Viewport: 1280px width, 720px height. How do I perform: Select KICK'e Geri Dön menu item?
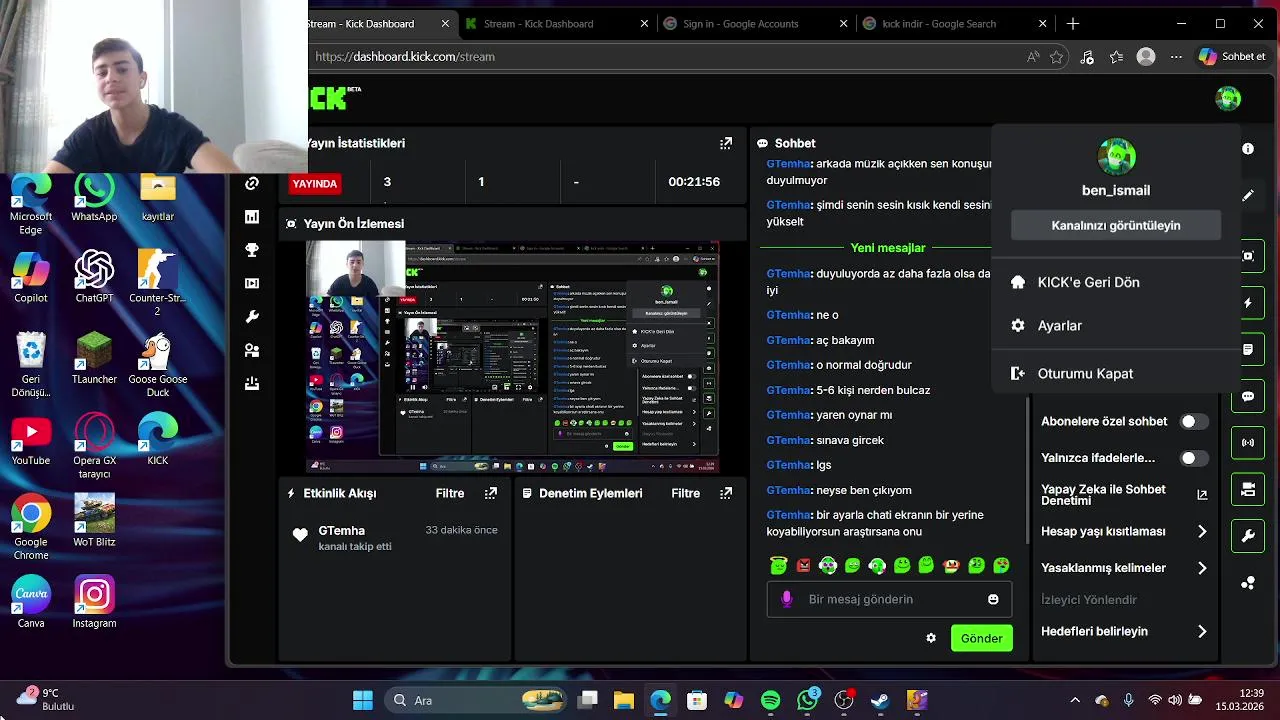pos(1115,282)
